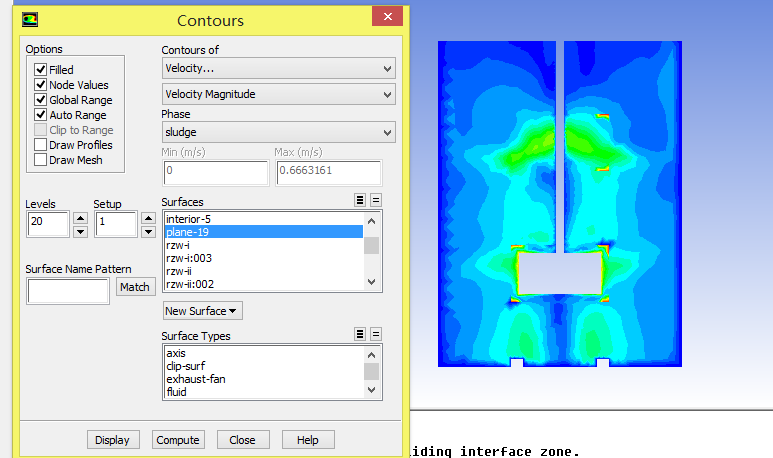The image size is (773, 458).
Task: Click the Levels input field
Action: 48,224
